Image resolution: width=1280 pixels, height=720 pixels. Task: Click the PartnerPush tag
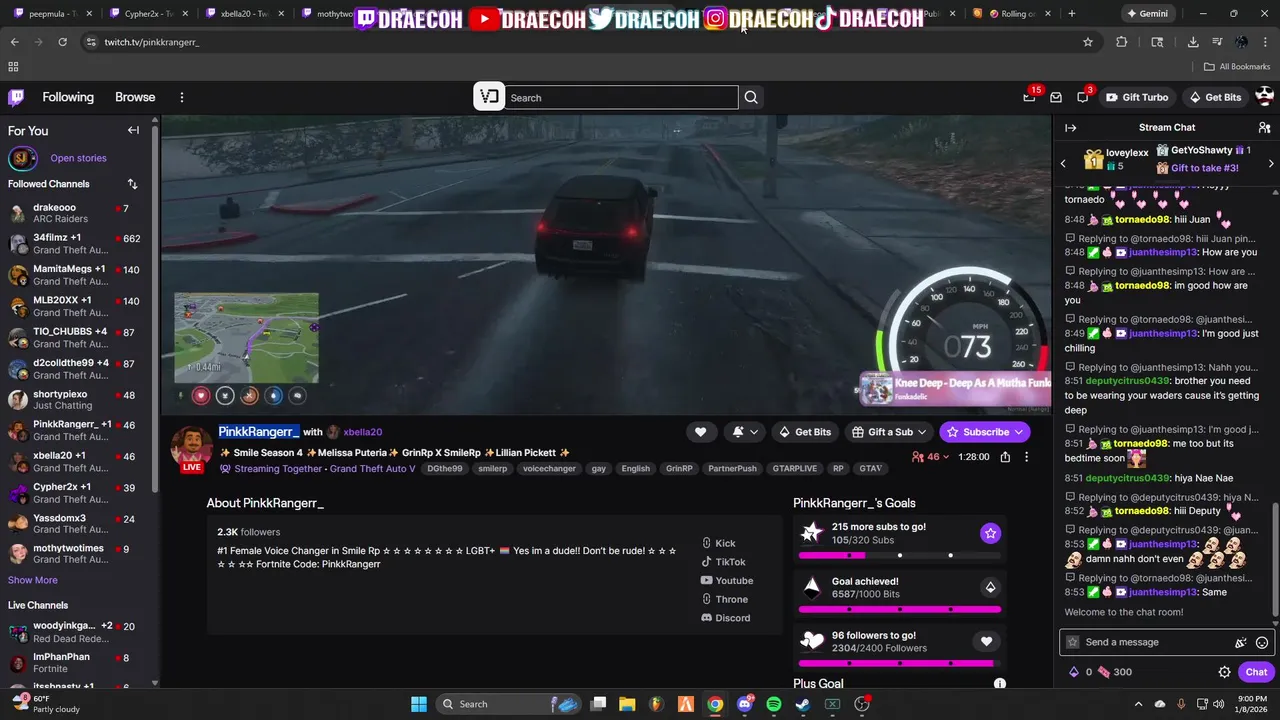pyautogui.click(x=732, y=469)
